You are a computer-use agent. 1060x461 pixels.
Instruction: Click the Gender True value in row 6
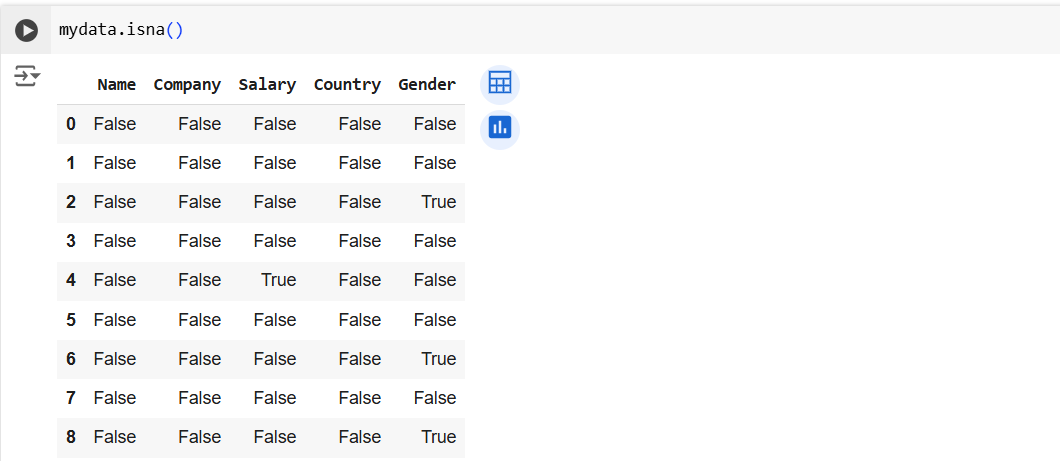click(x=438, y=359)
